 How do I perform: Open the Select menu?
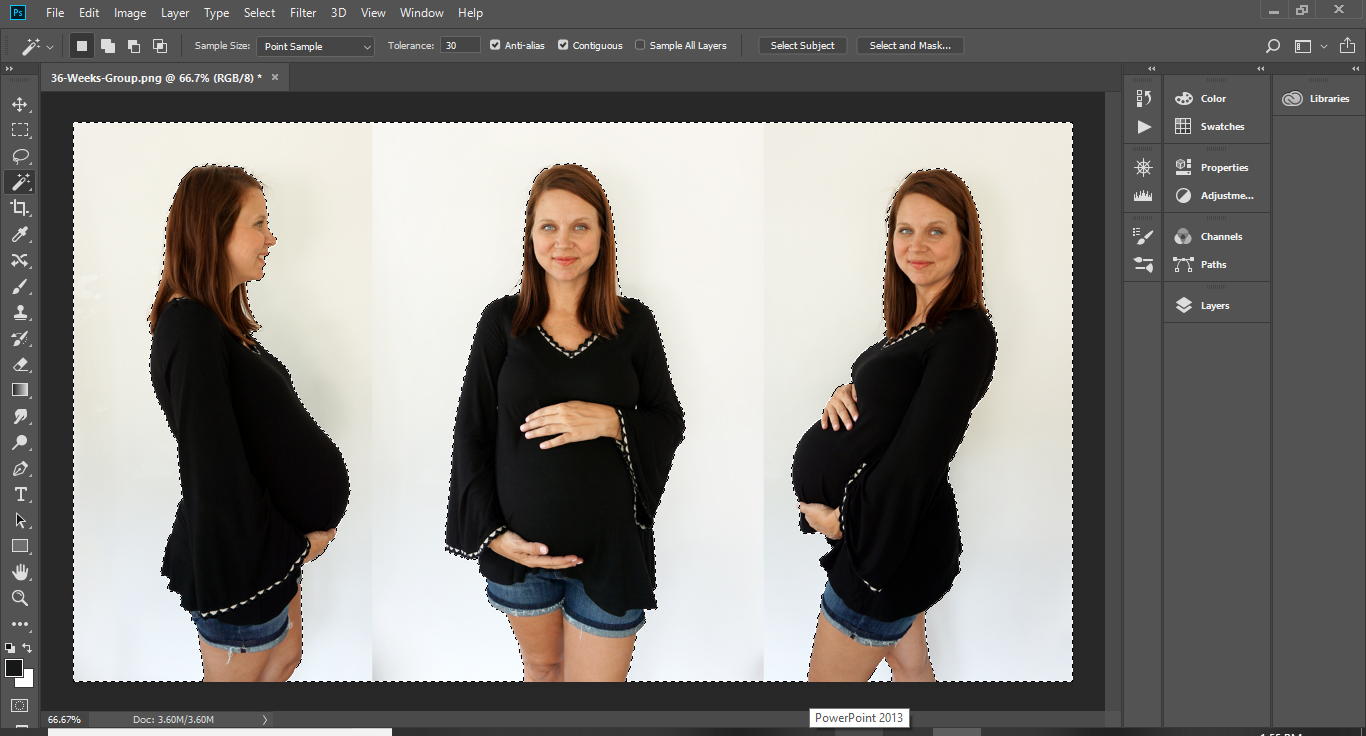[x=259, y=13]
